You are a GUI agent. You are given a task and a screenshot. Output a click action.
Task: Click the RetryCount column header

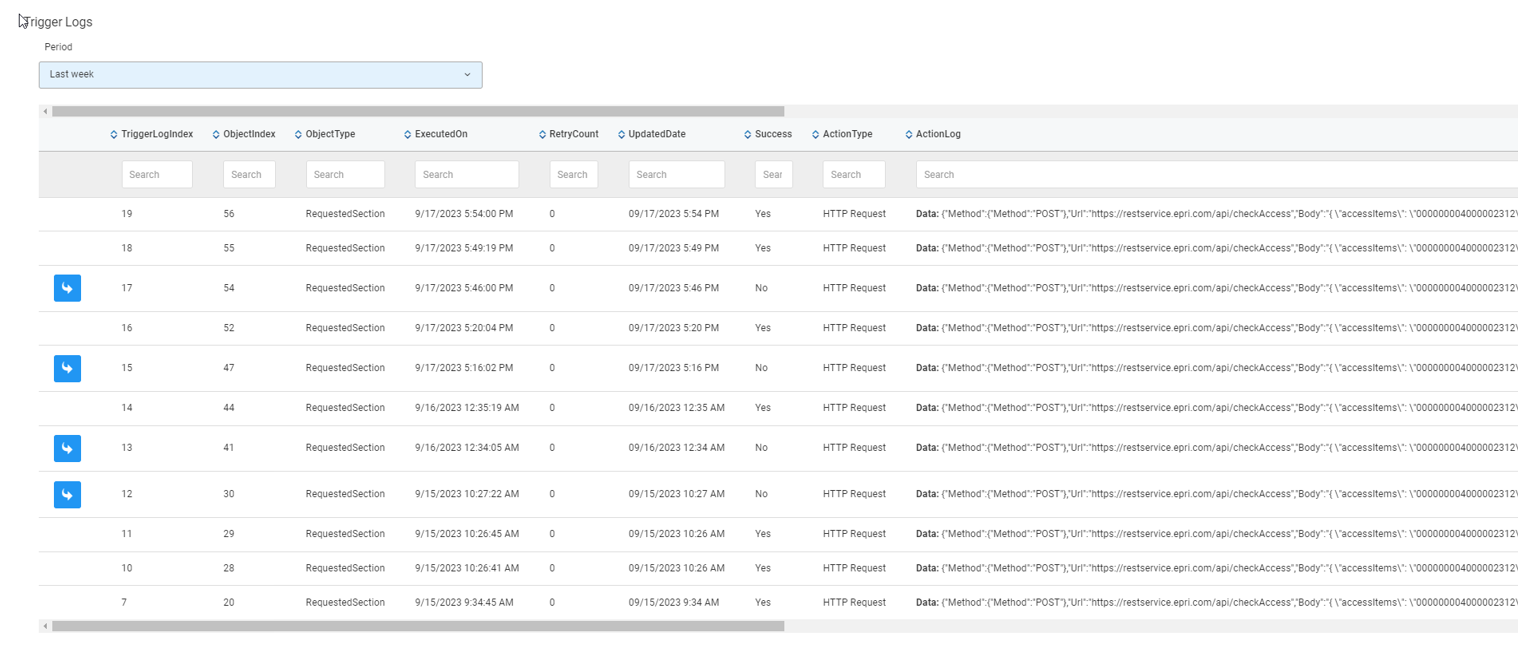[x=574, y=134]
